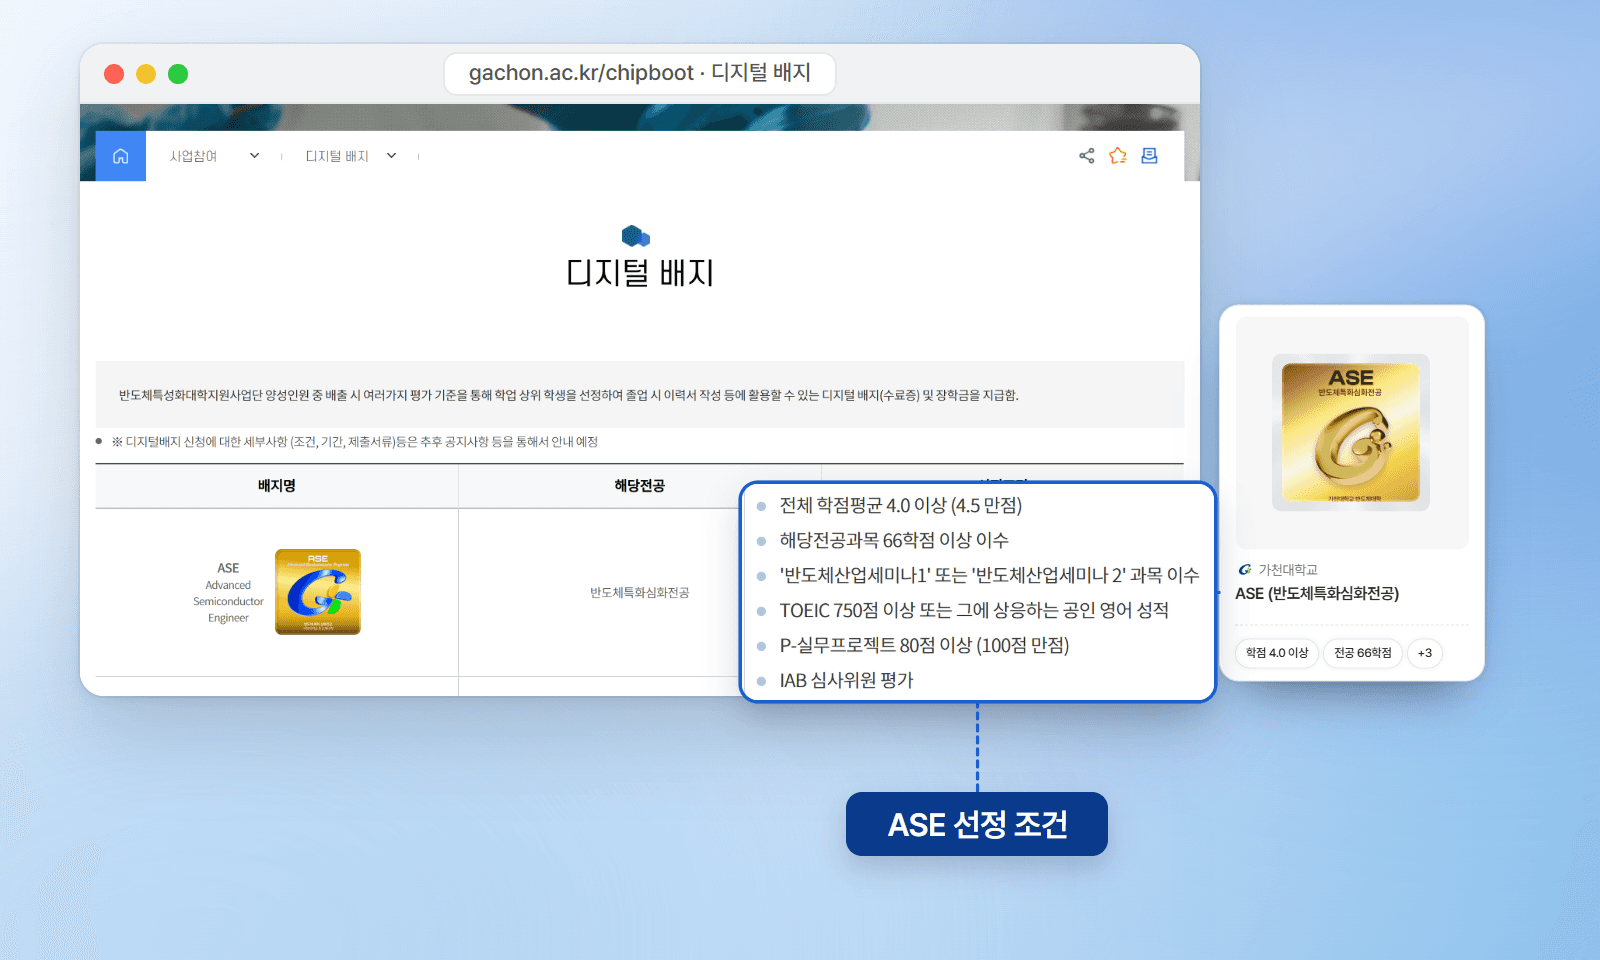Click the ASE (반도체특화심화전공) card title
This screenshot has height=960, width=1600.
[1317, 594]
